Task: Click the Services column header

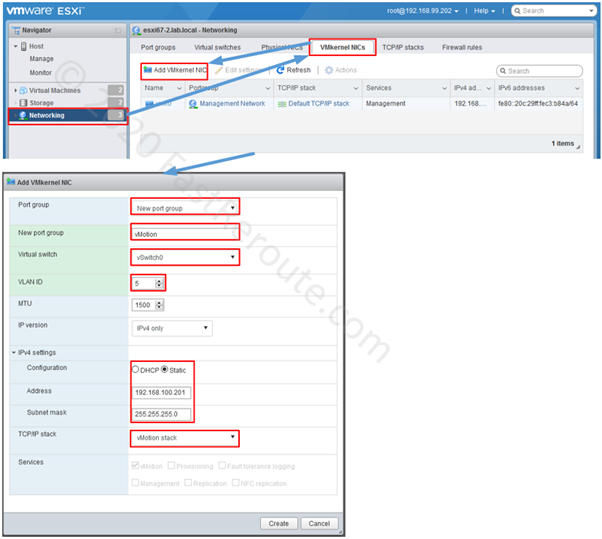Action: click(x=406, y=88)
